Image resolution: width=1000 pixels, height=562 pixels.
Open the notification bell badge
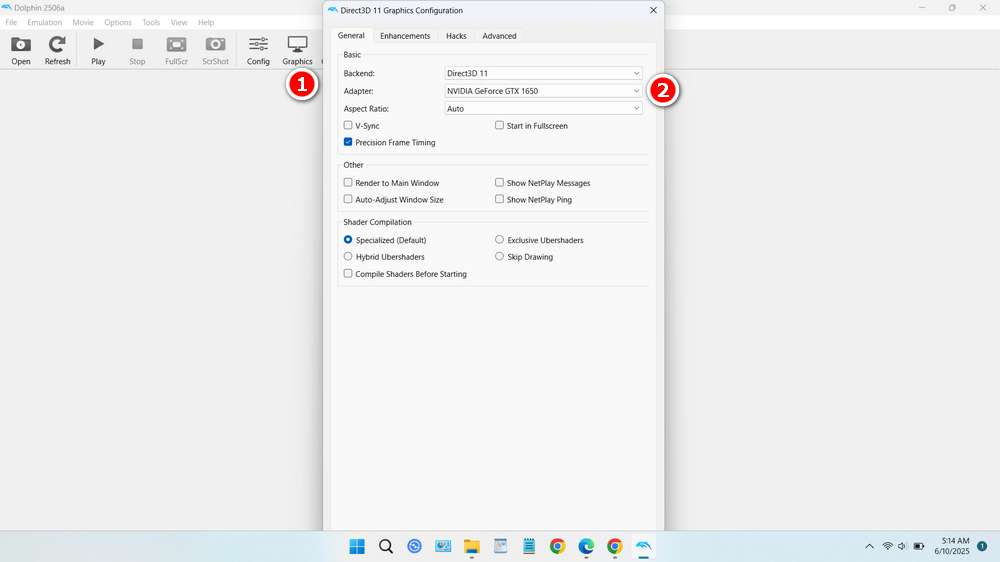982,546
